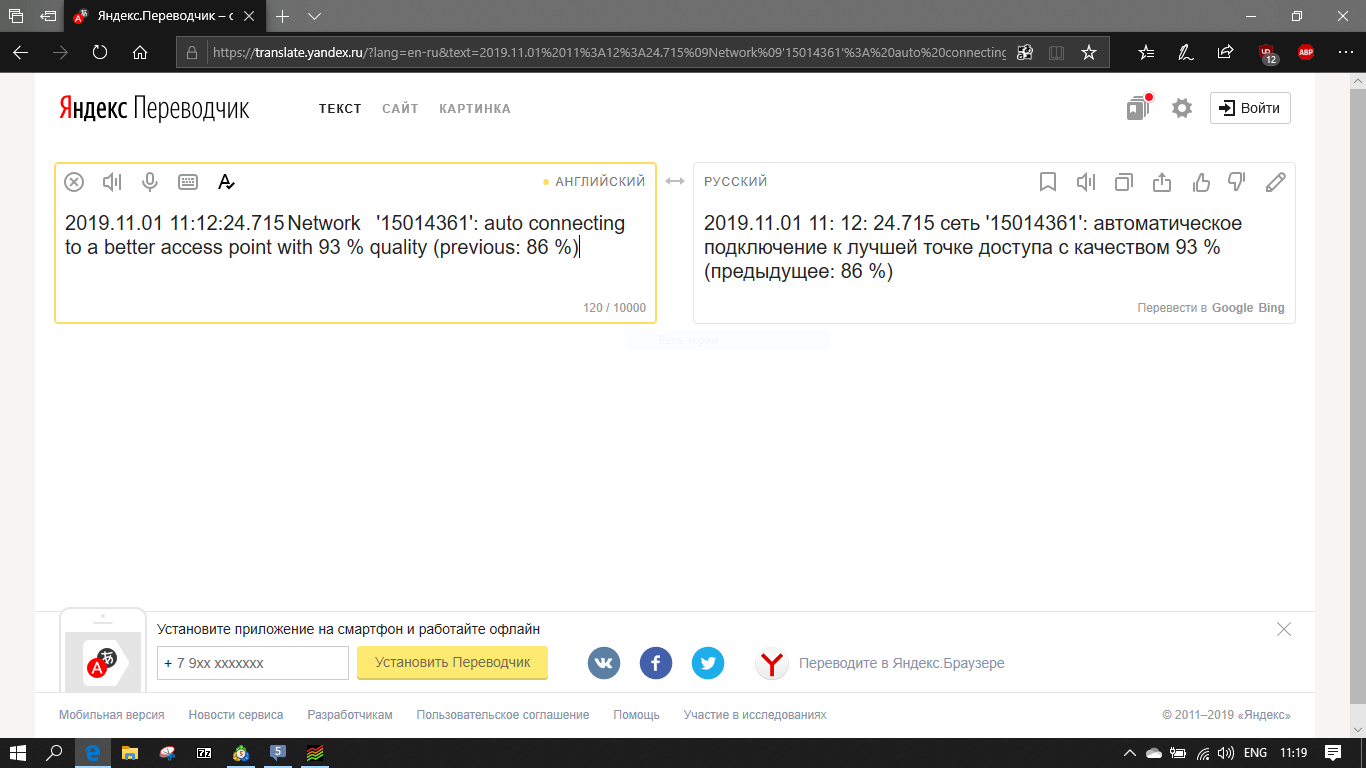Go back in the browser
This screenshot has height=768, width=1366.
(x=21, y=52)
